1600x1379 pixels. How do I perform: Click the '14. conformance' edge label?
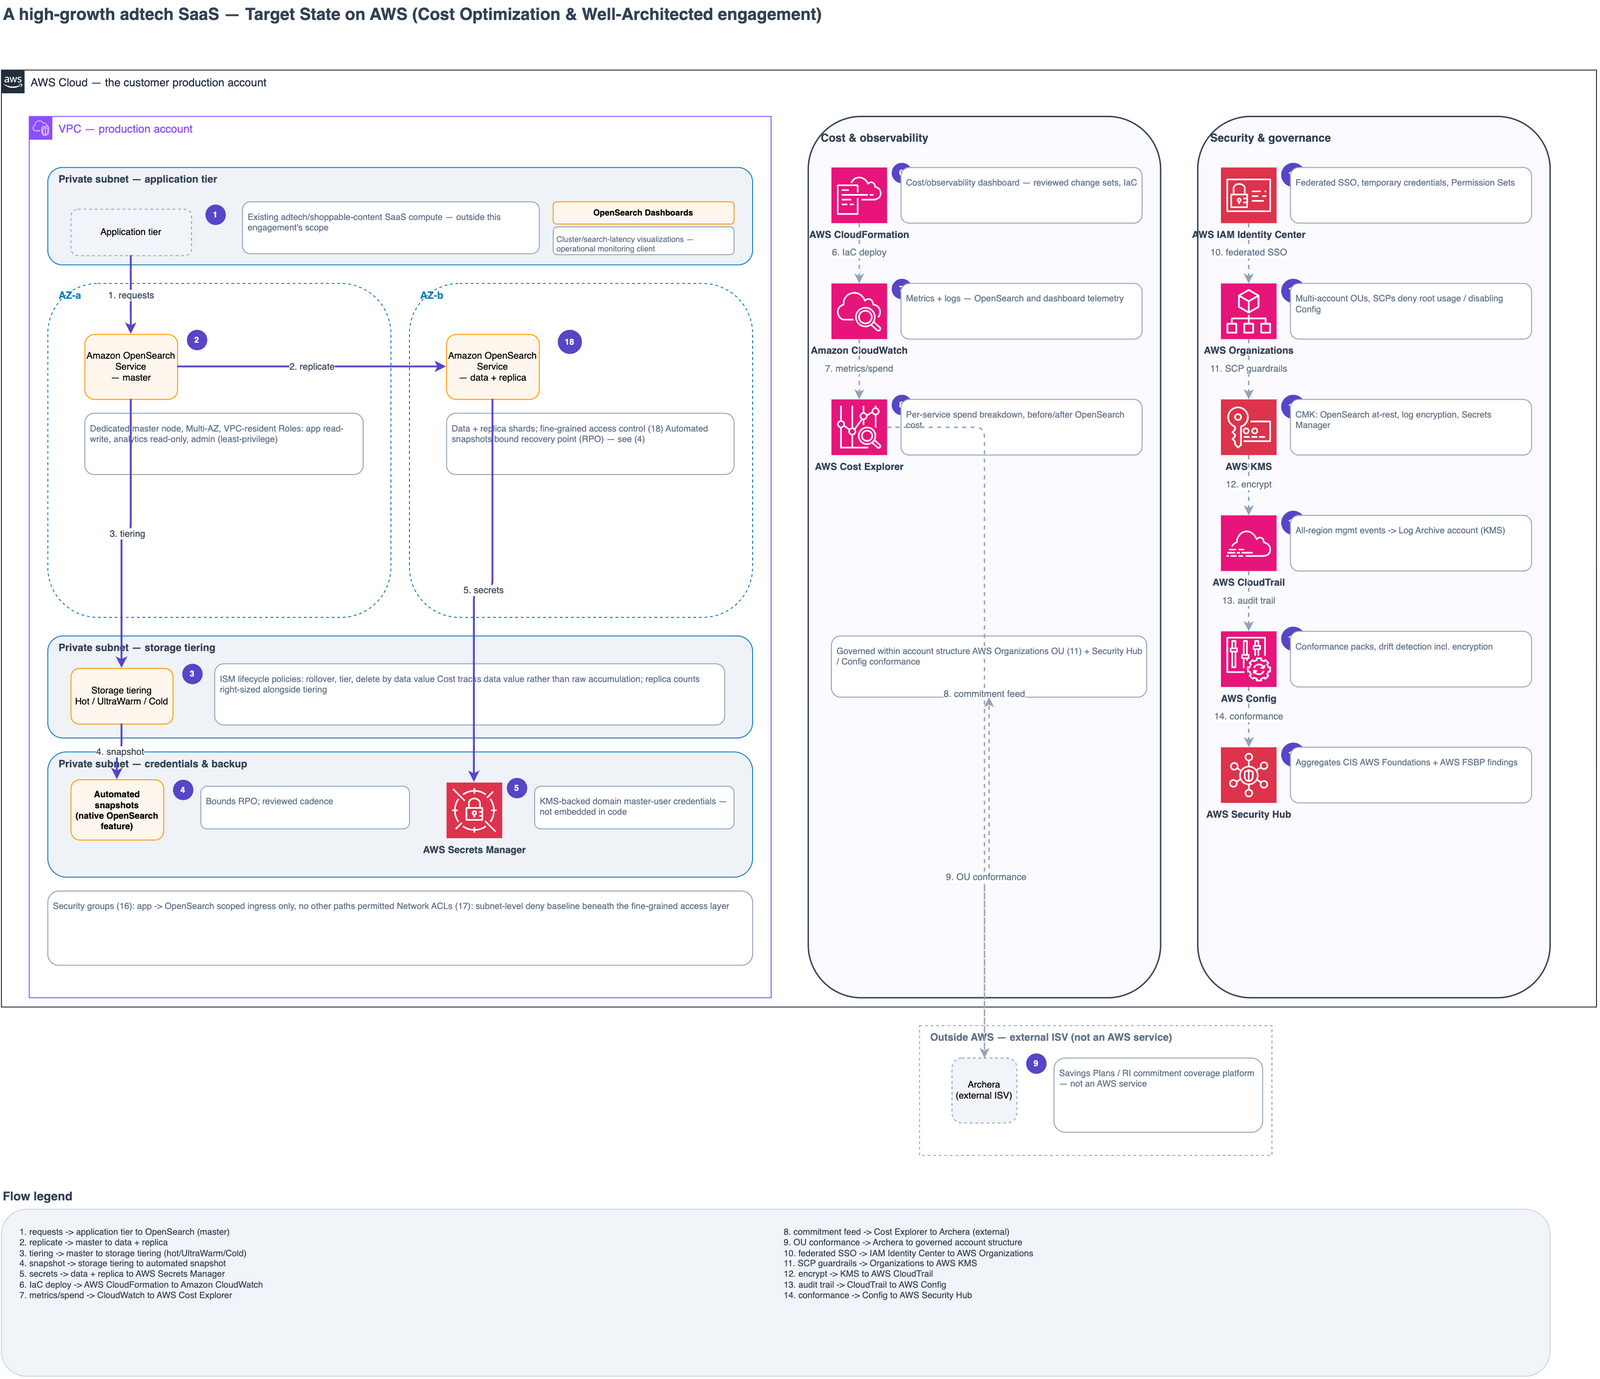point(1248,717)
